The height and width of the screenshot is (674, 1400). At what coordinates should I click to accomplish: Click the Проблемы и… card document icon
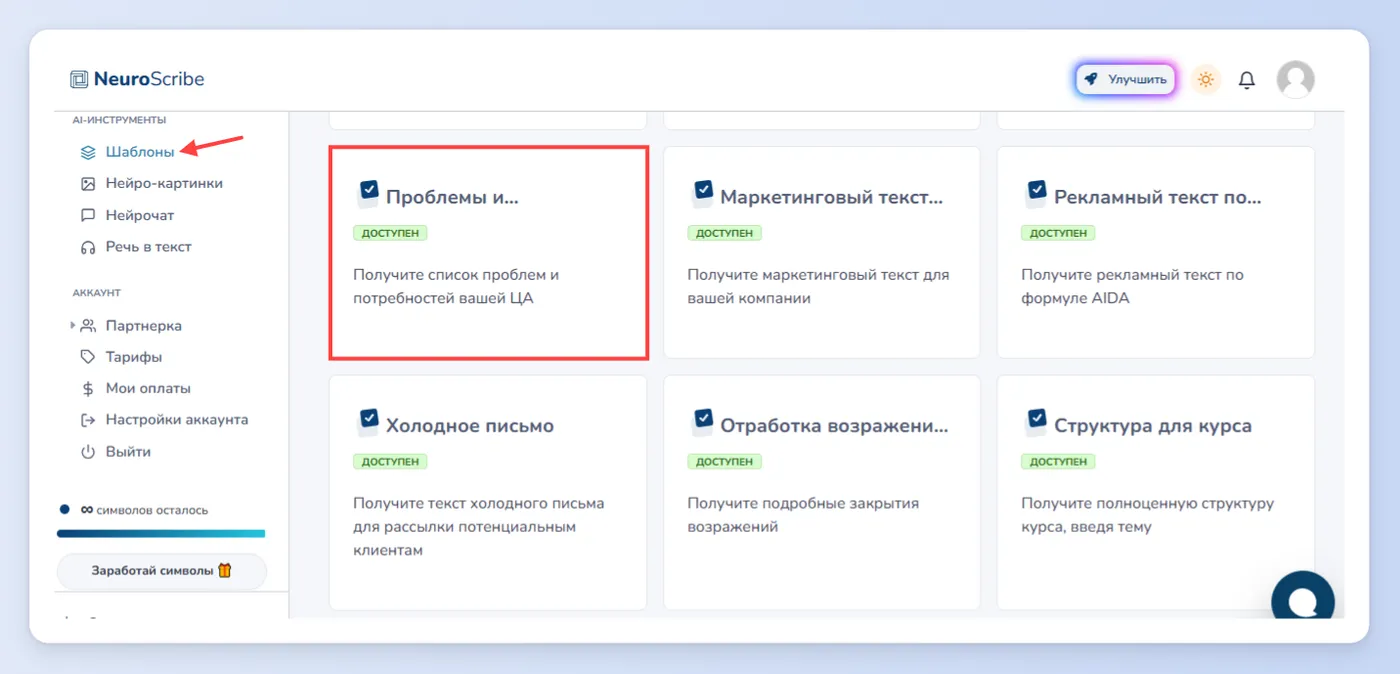(x=368, y=193)
